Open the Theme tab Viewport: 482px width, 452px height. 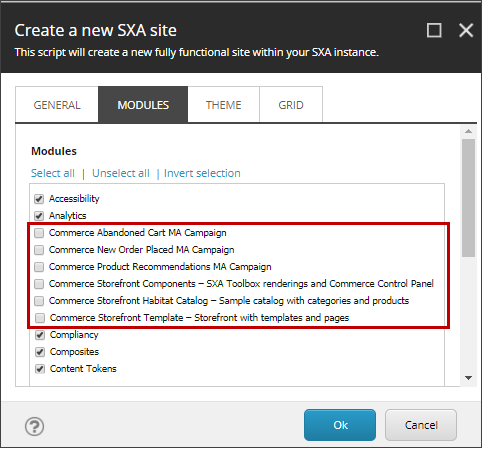click(223, 105)
